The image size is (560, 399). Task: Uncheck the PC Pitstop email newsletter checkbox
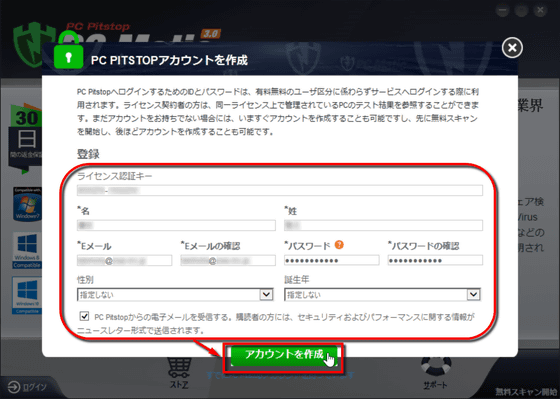coord(85,316)
